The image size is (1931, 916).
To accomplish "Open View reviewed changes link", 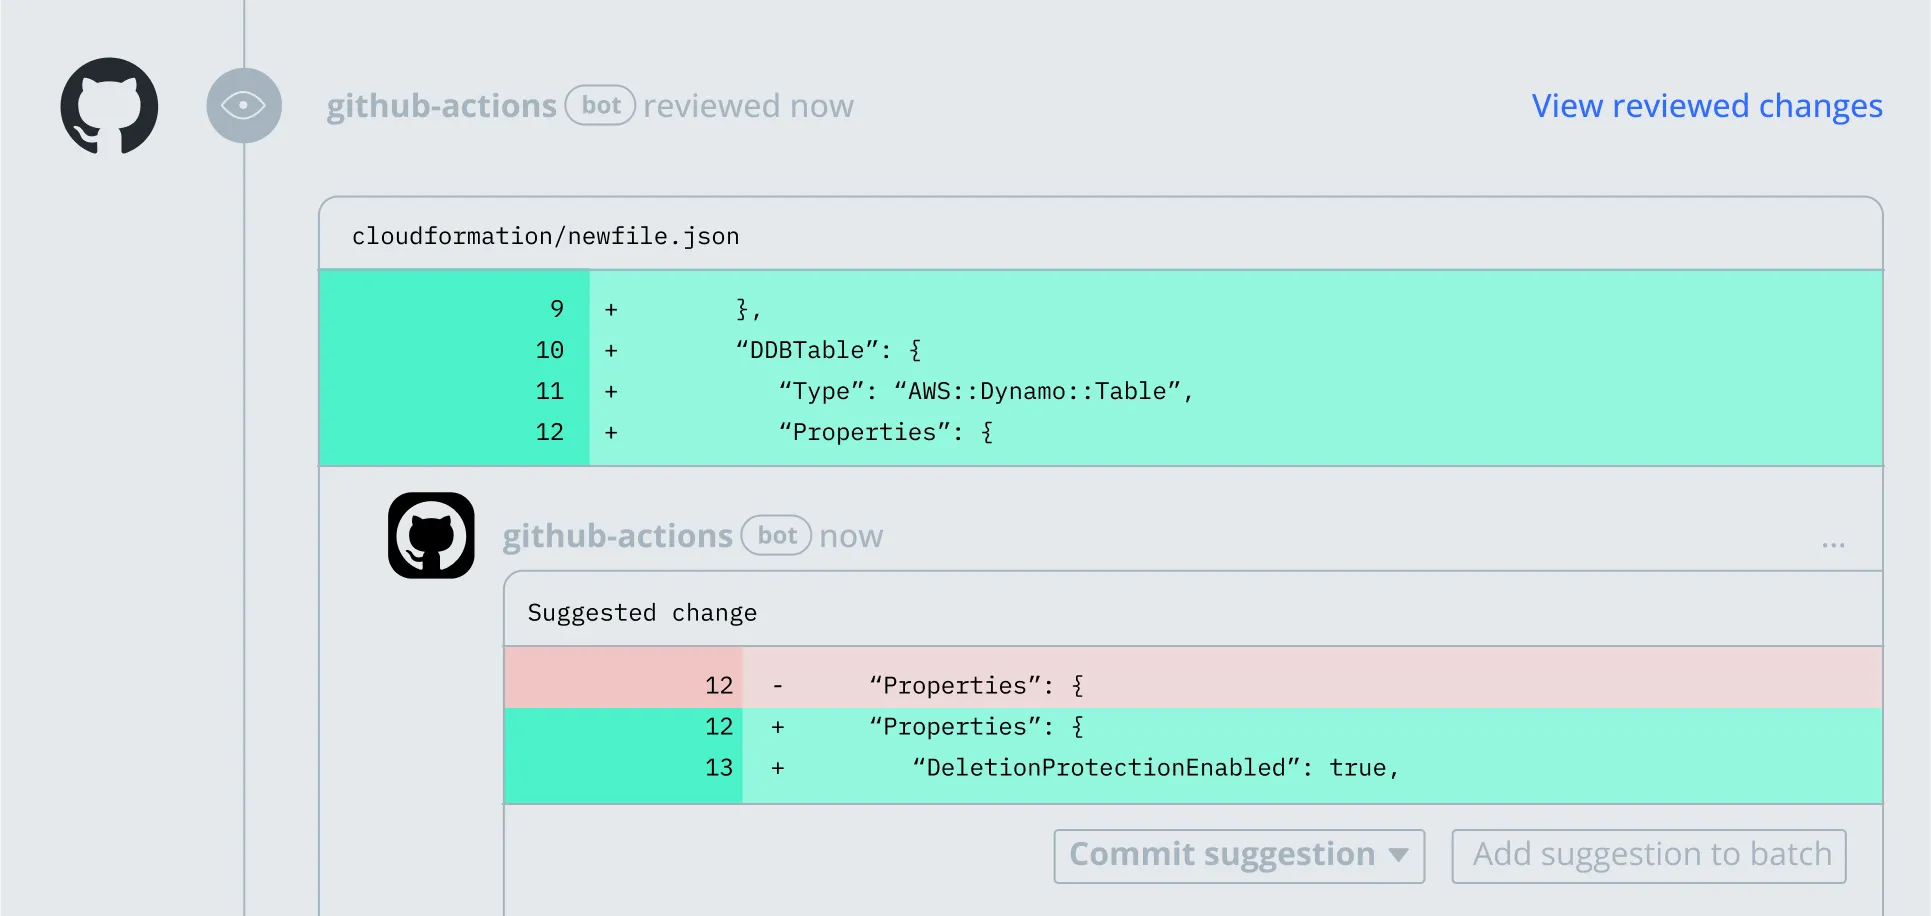I will [x=1706, y=106].
